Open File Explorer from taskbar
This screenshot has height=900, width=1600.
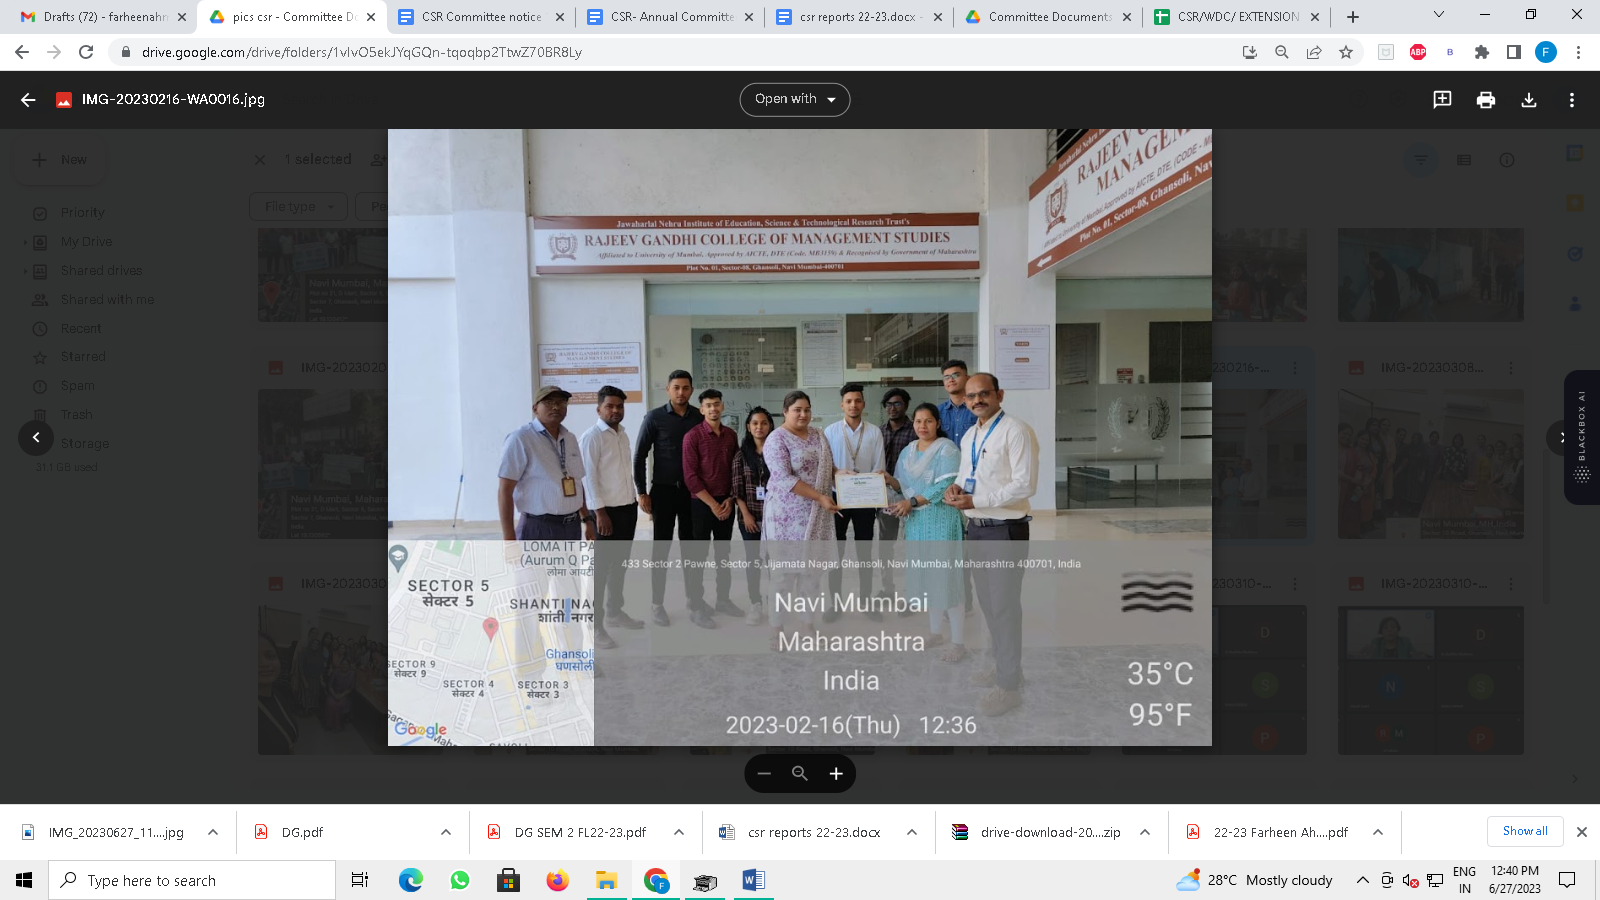(606, 880)
